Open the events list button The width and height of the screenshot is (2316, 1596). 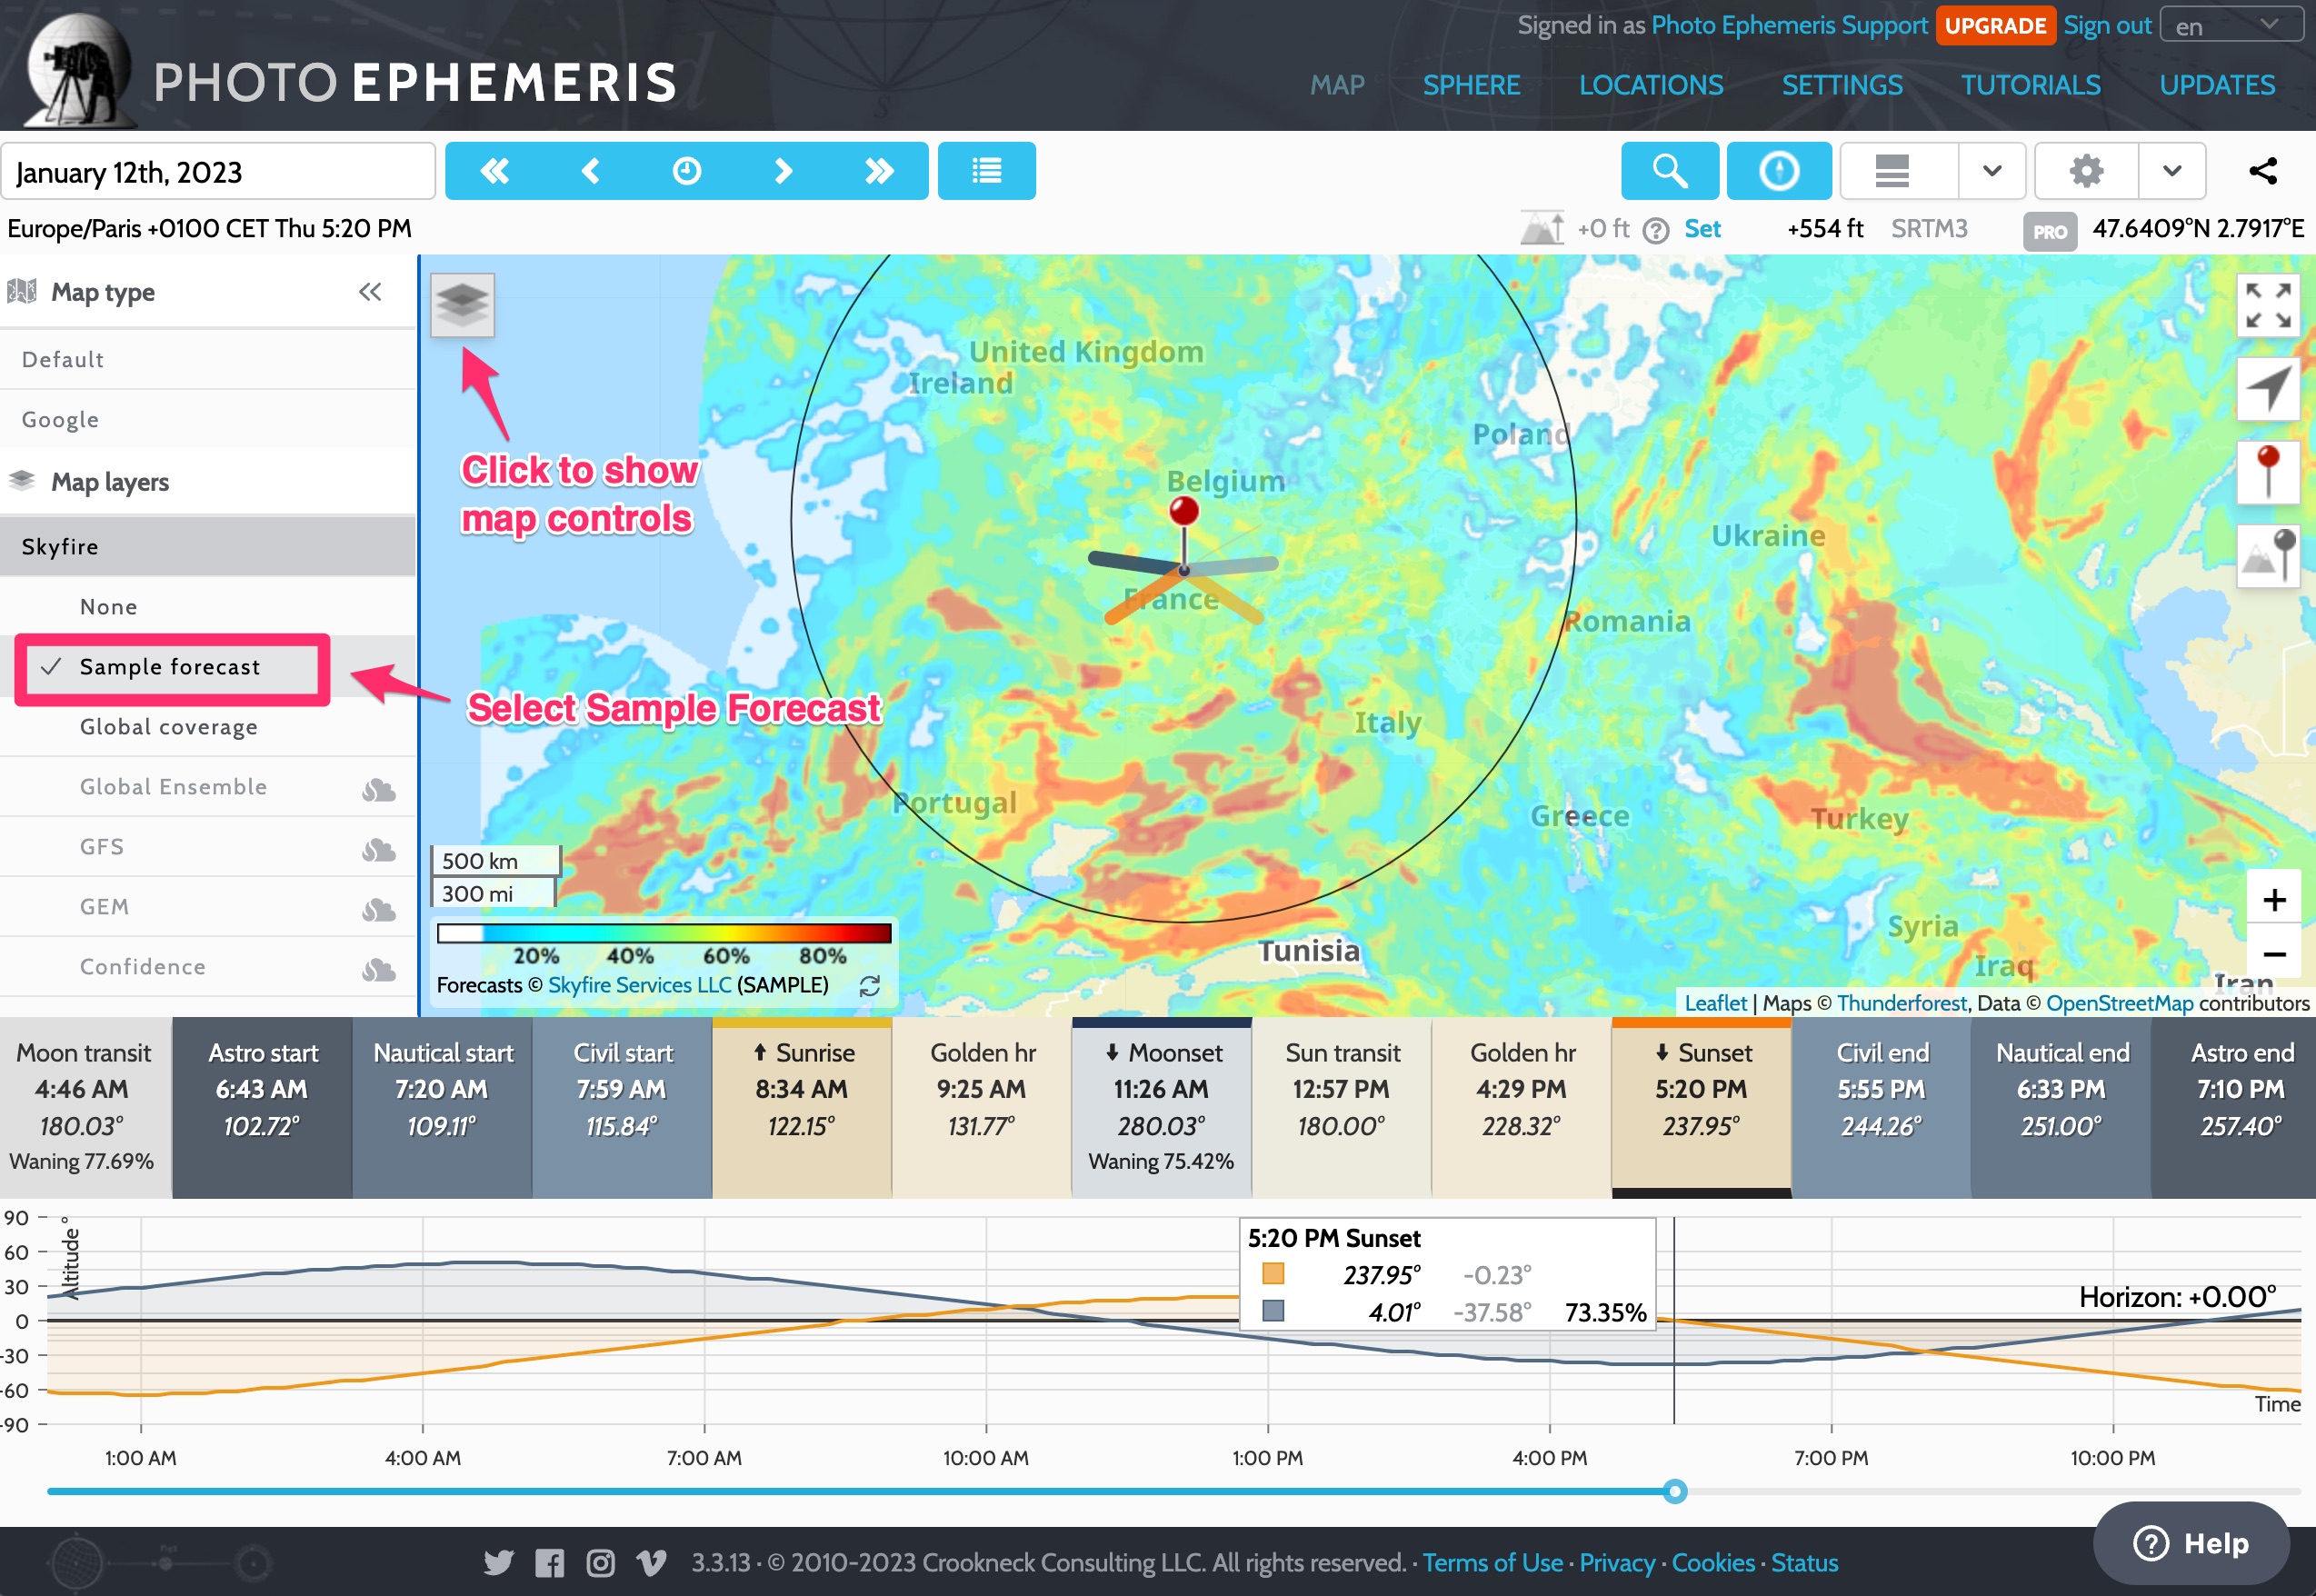tap(986, 171)
